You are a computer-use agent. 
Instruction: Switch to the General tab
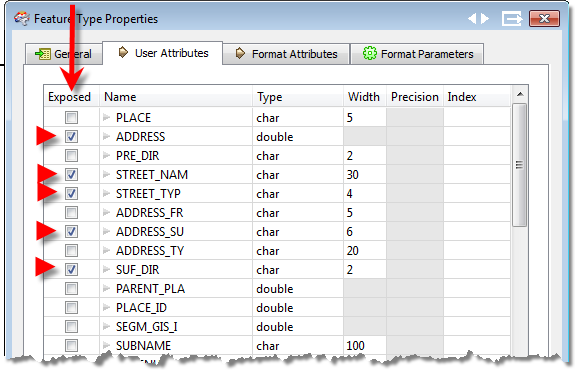click(63, 54)
